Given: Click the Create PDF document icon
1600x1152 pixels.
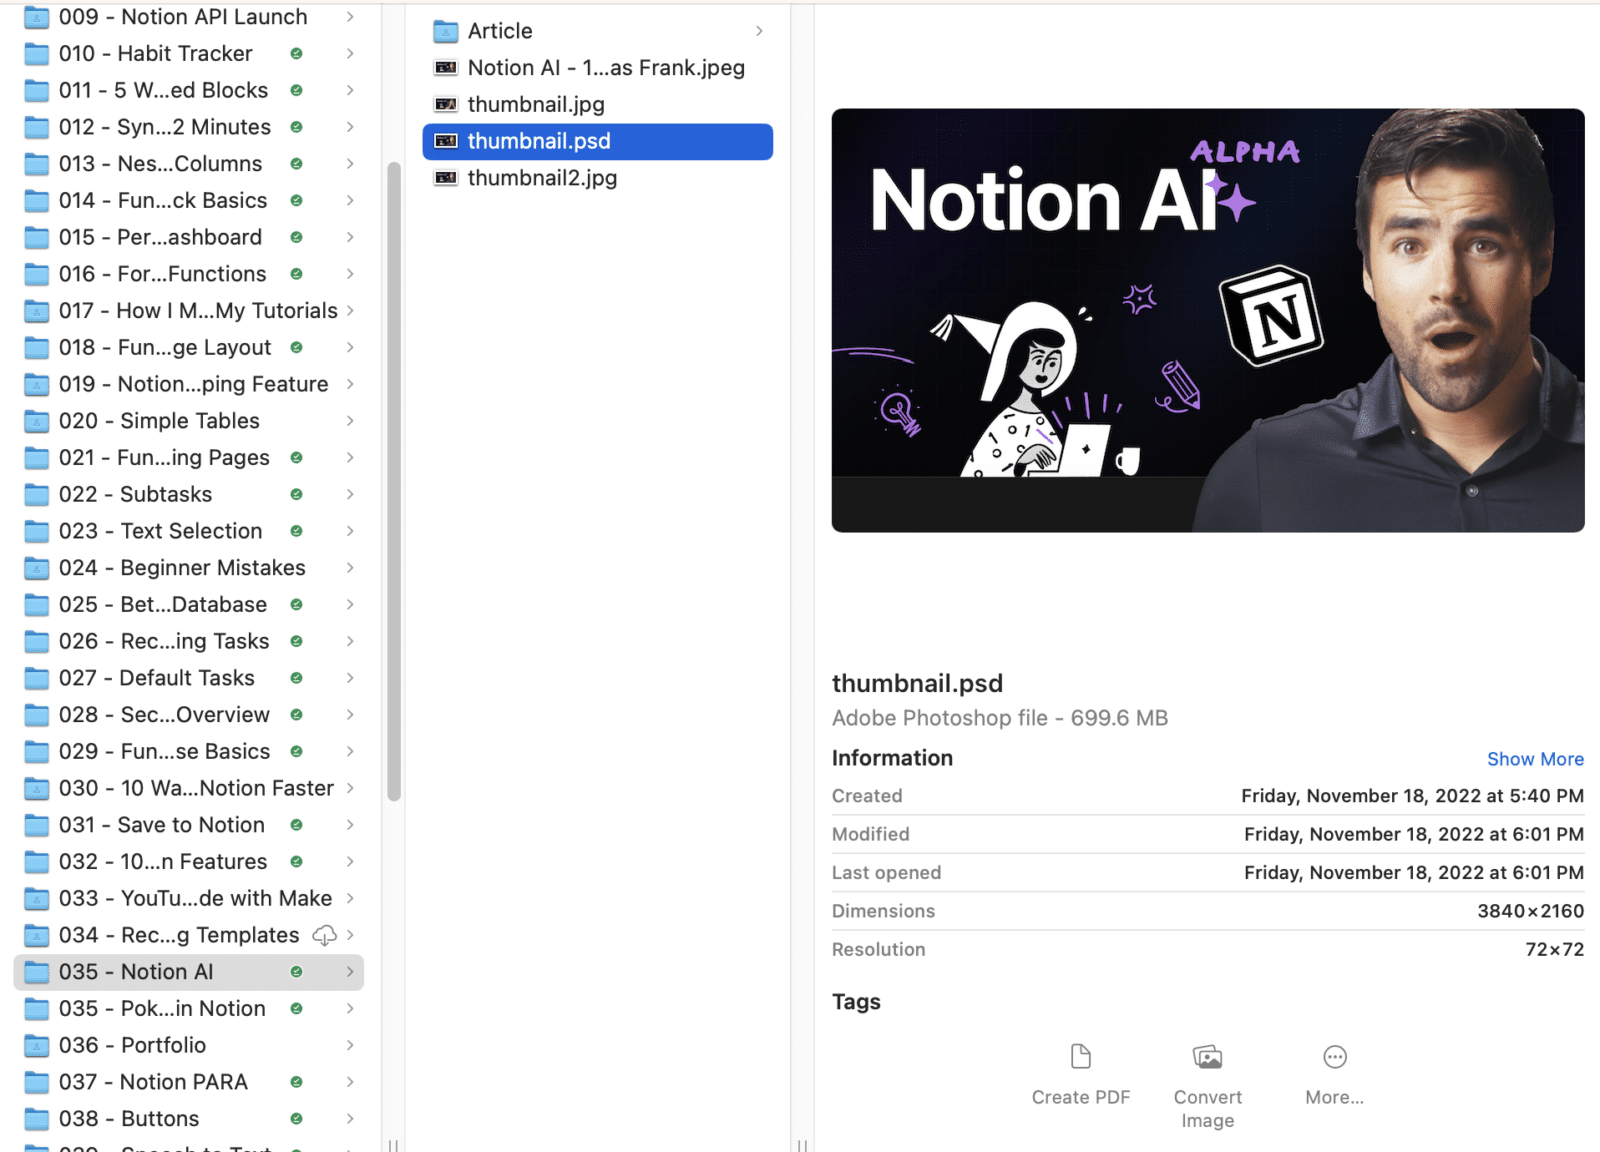Looking at the screenshot, I should tap(1080, 1055).
